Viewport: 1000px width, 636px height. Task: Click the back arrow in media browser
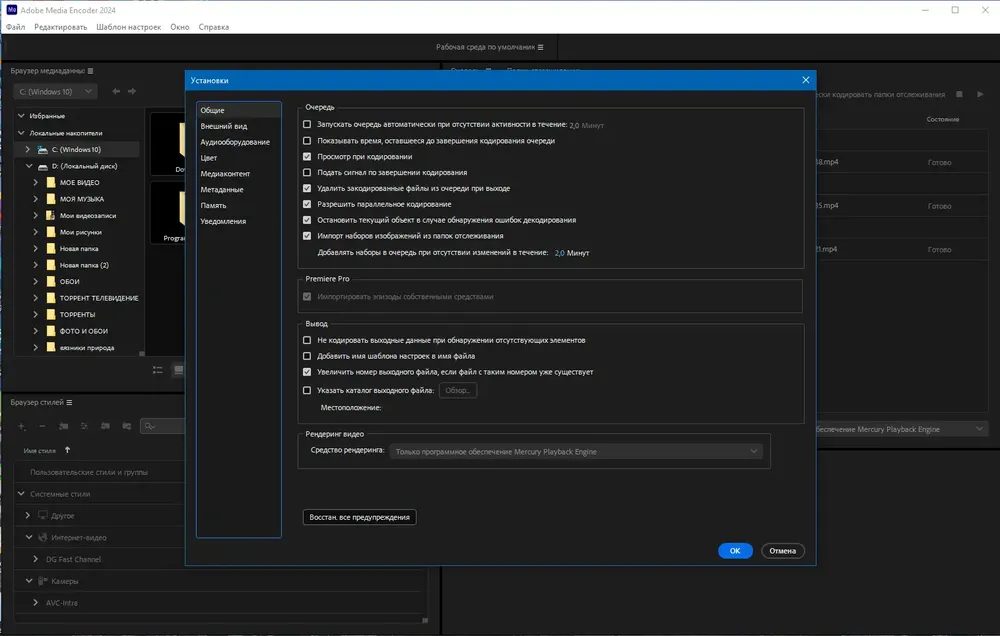[116, 91]
